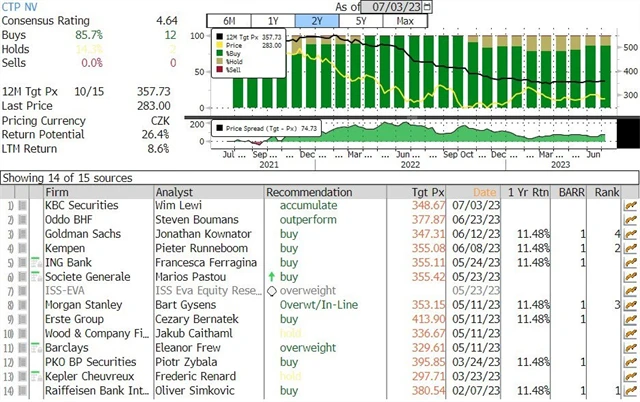
Task: Switch chart range to 1Y
Action: tap(273, 21)
